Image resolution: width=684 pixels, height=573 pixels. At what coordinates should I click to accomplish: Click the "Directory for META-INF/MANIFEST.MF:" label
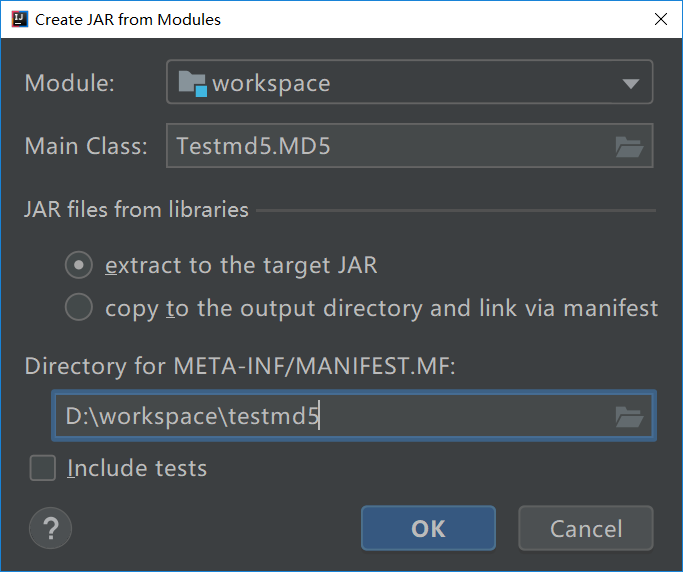(x=240, y=366)
